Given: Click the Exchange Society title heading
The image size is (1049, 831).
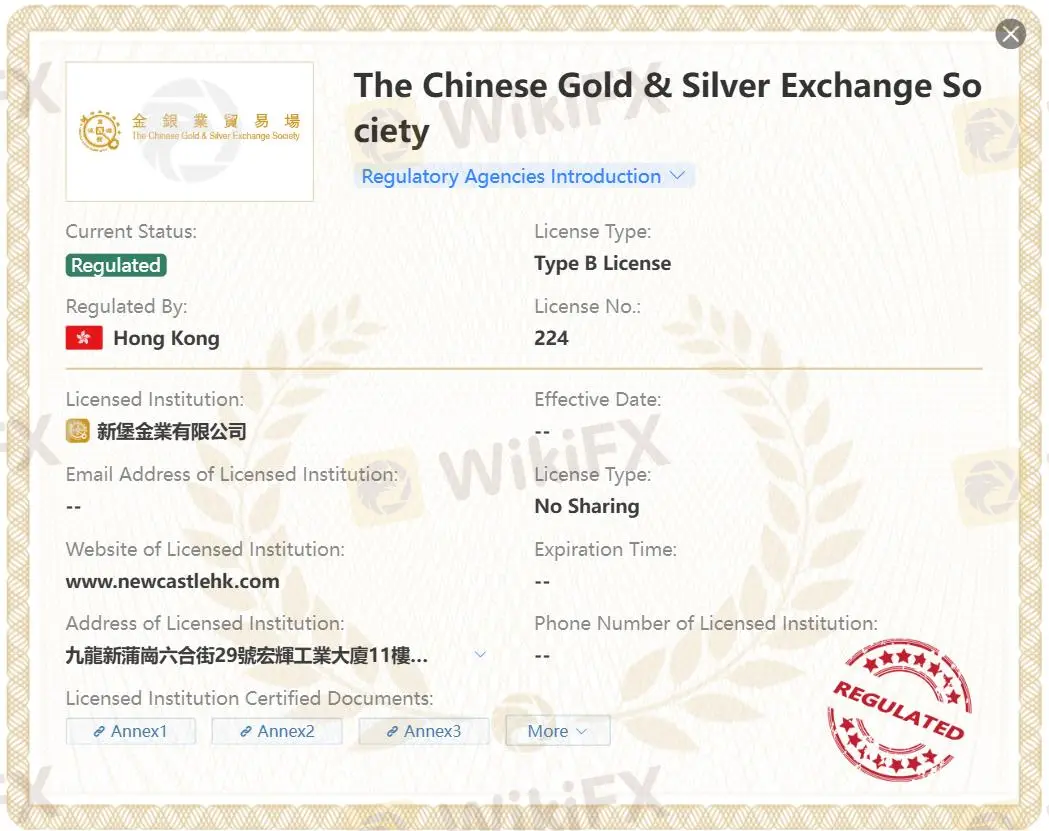Looking at the screenshot, I should (x=667, y=108).
